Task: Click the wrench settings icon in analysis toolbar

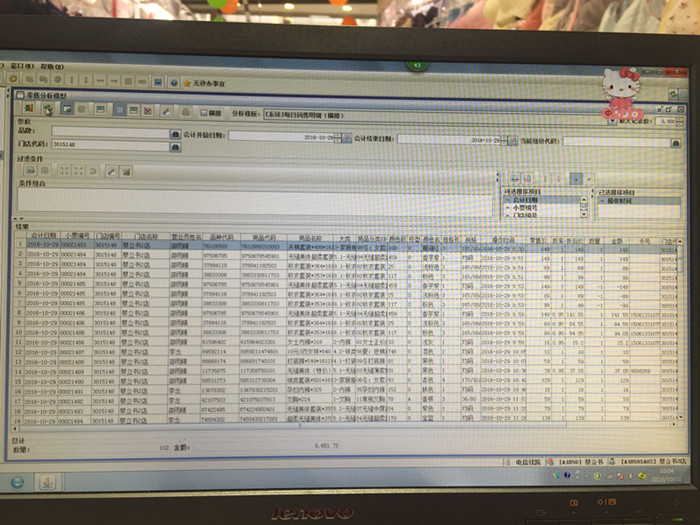Action: click(167, 108)
